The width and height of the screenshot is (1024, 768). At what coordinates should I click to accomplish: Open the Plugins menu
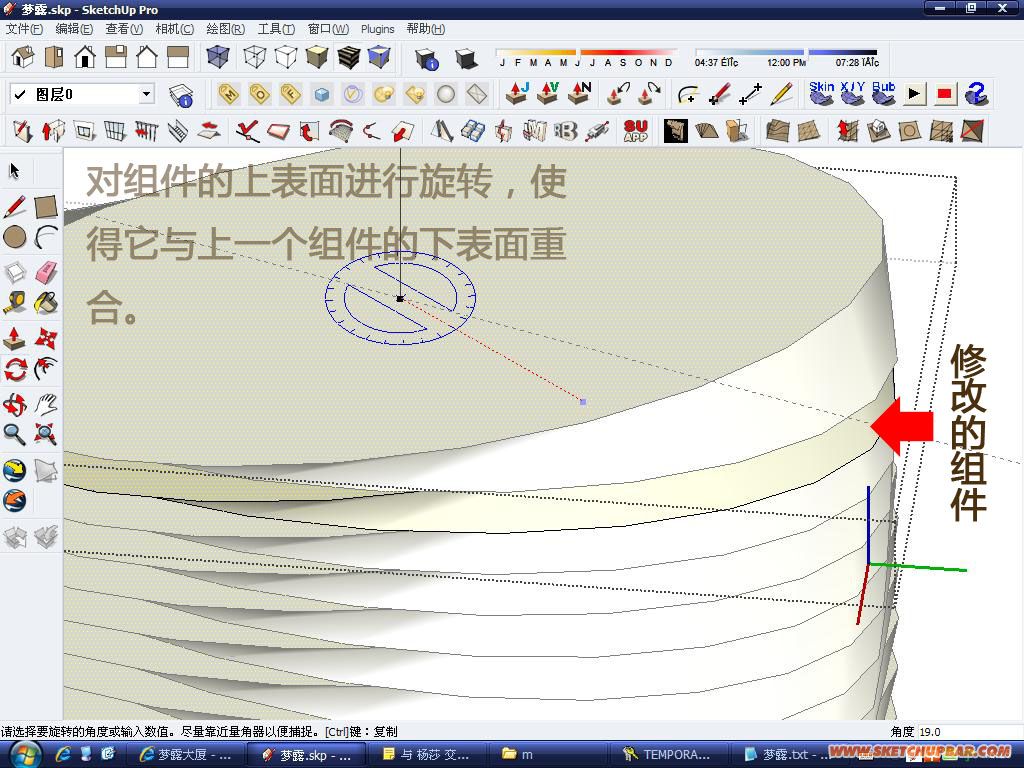click(x=377, y=29)
